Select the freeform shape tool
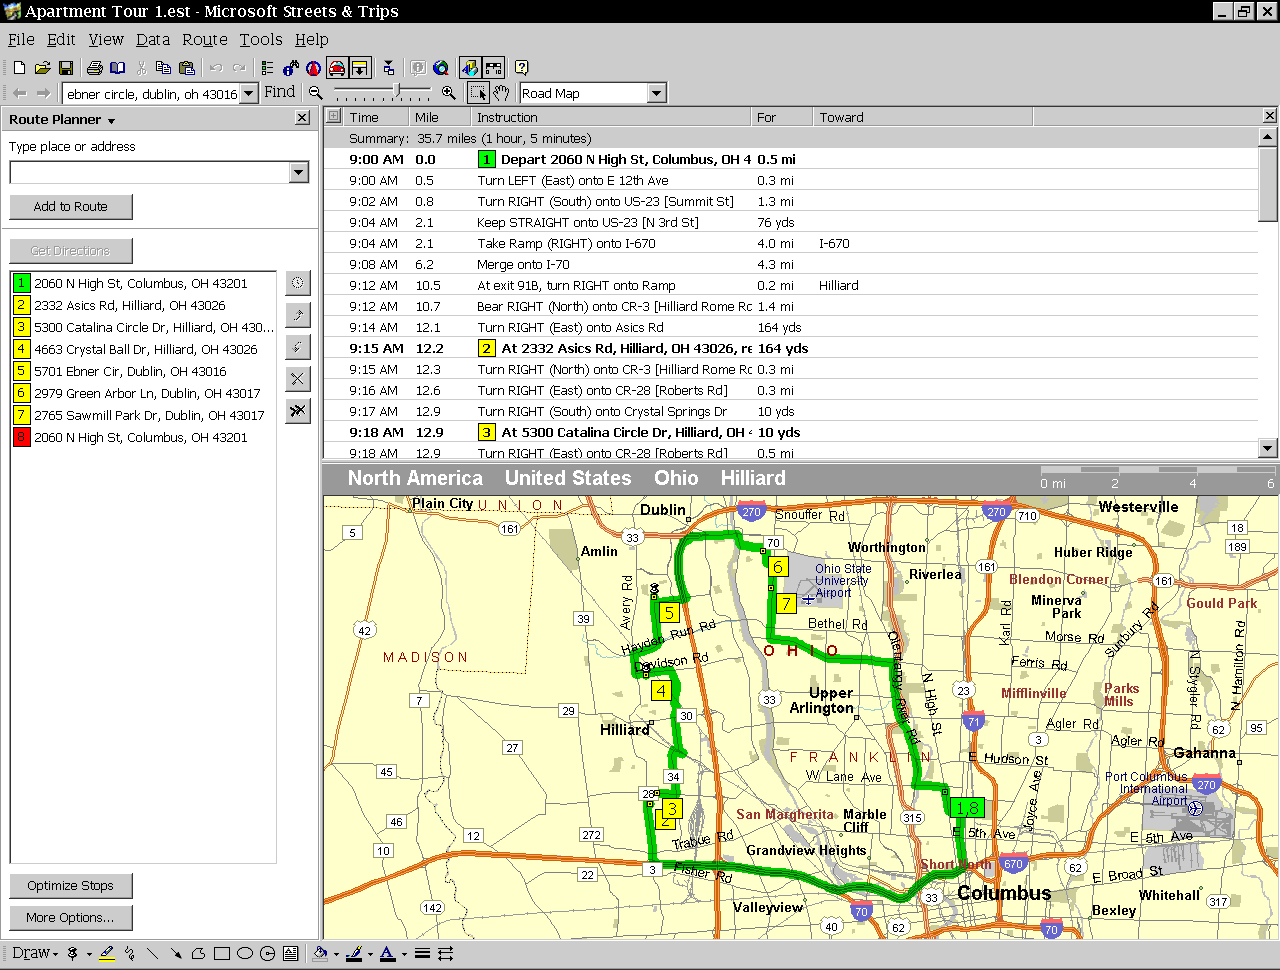1280x970 pixels. point(199,954)
